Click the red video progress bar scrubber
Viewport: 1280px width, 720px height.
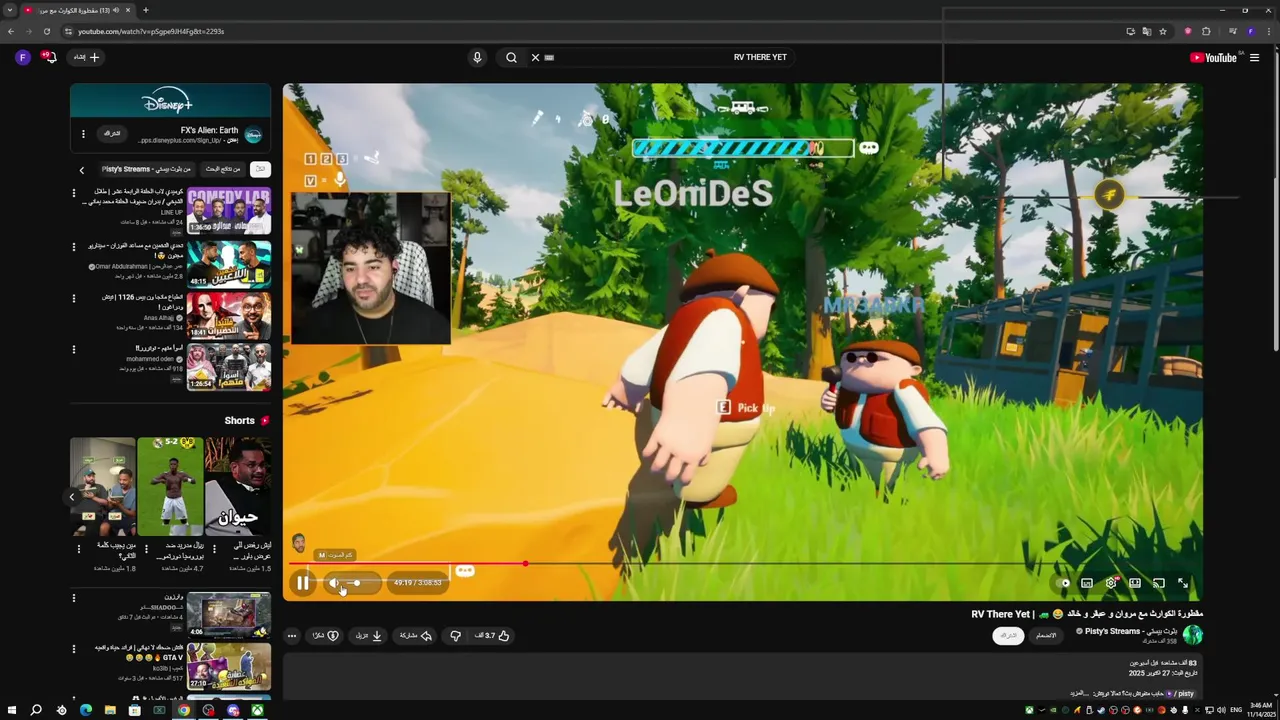point(525,564)
